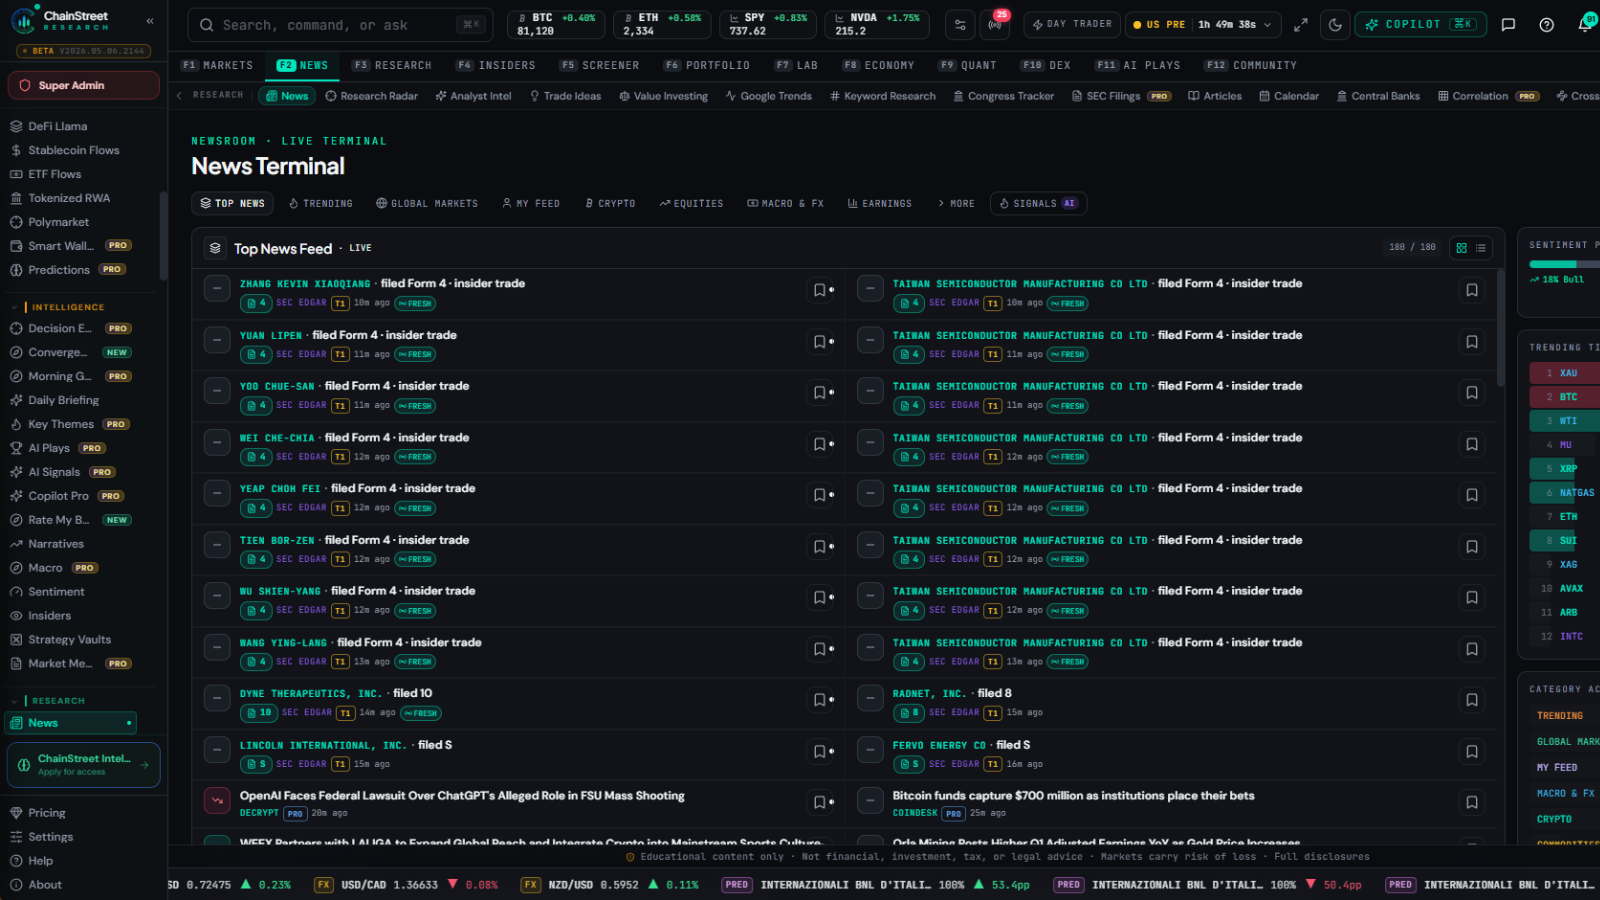The height and width of the screenshot is (900, 1600).
Task: Open DeFi Llama in sidebar
Action: pos(57,127)
